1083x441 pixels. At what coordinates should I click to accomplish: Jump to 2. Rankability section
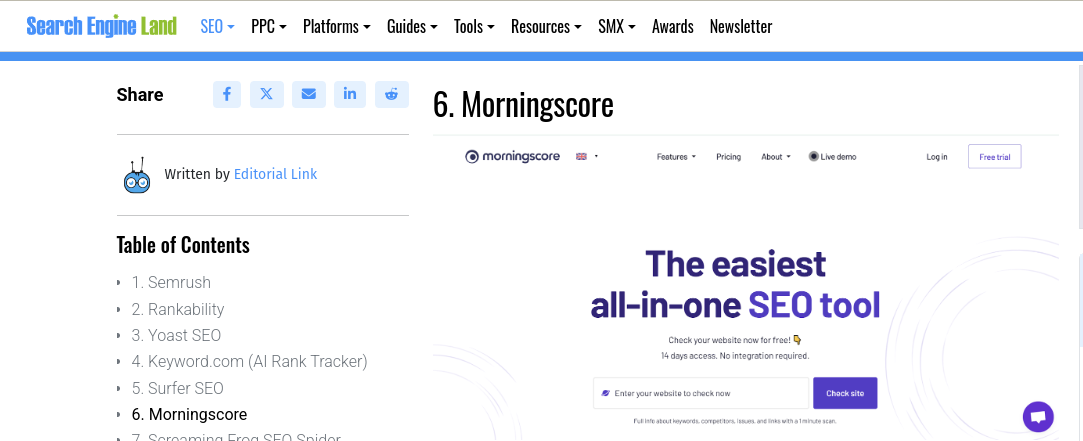178,309
